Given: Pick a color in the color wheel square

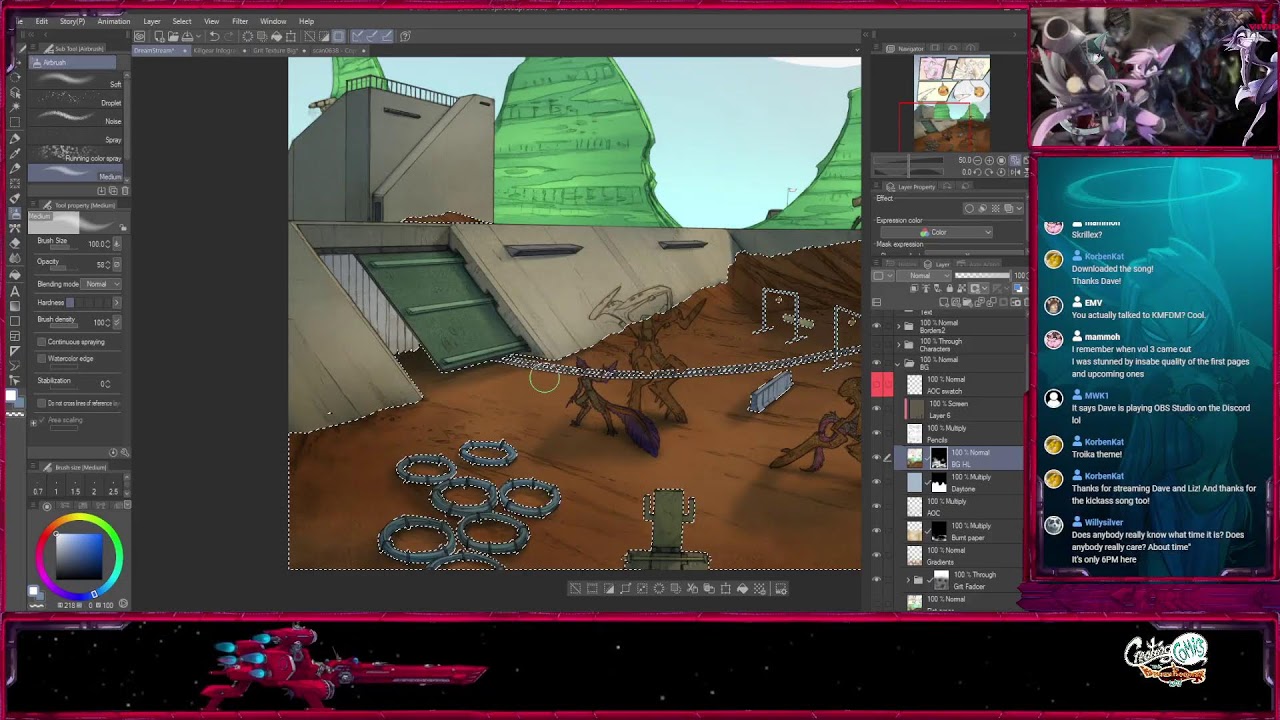Looking at the screenshot, I should tap(79, 557).
